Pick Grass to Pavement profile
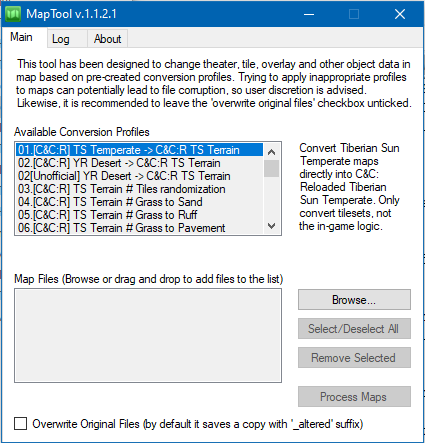 point(139,228)
